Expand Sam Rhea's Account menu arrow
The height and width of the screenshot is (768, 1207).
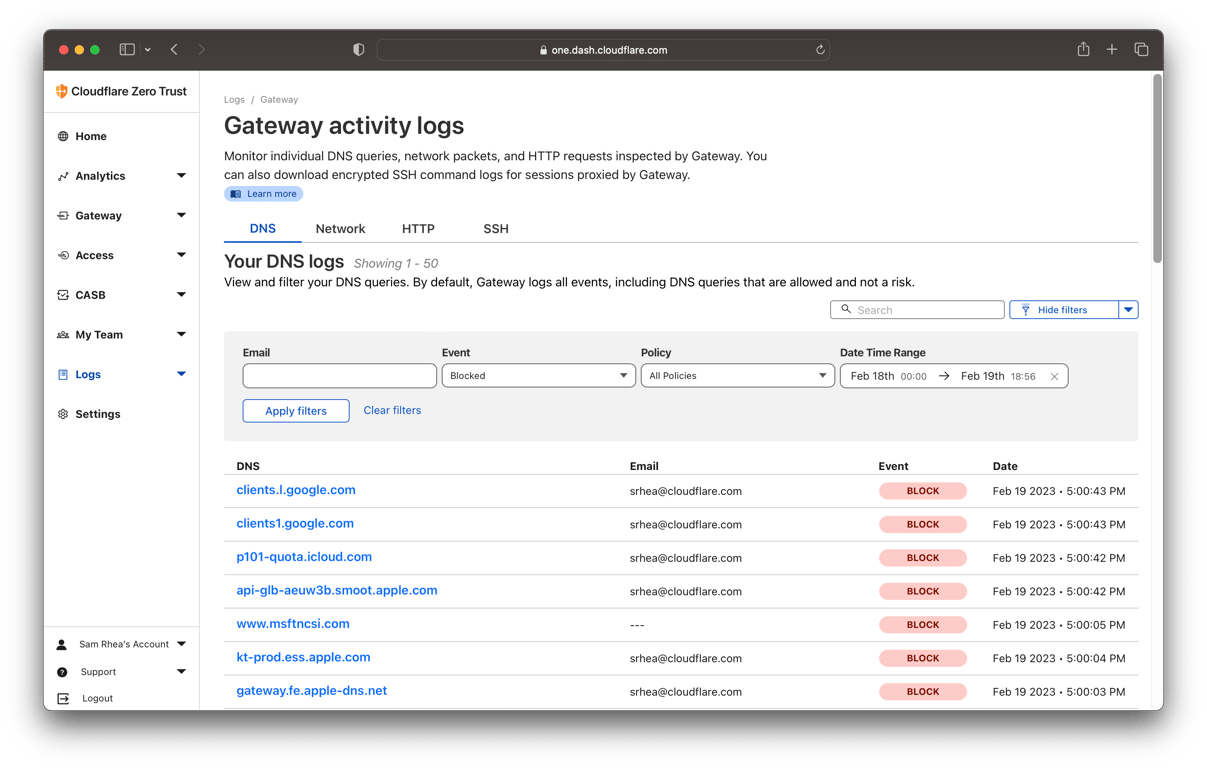181,645
